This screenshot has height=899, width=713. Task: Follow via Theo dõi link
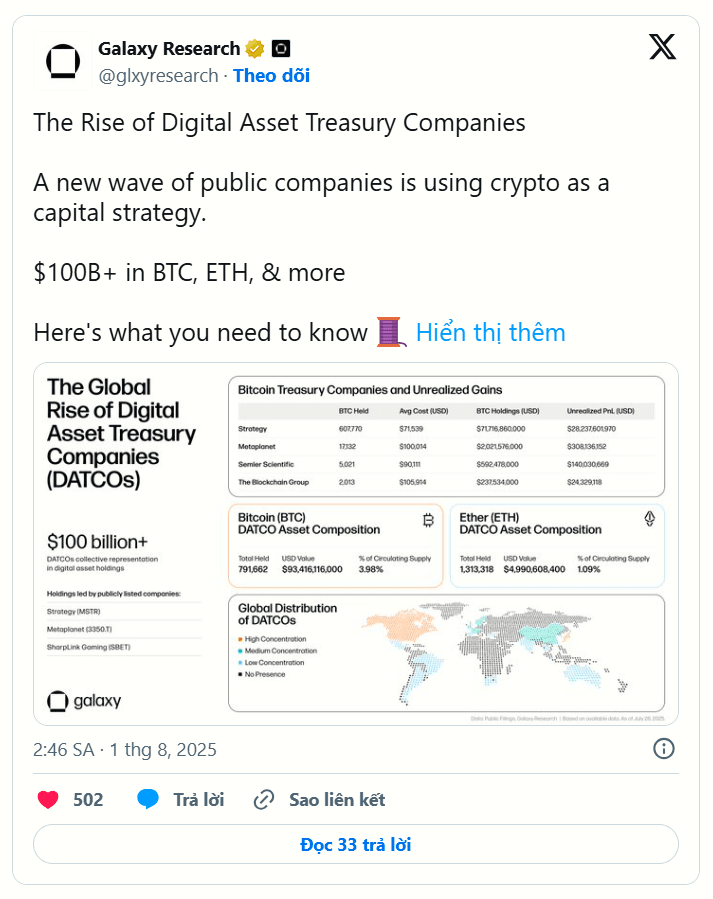271,76
